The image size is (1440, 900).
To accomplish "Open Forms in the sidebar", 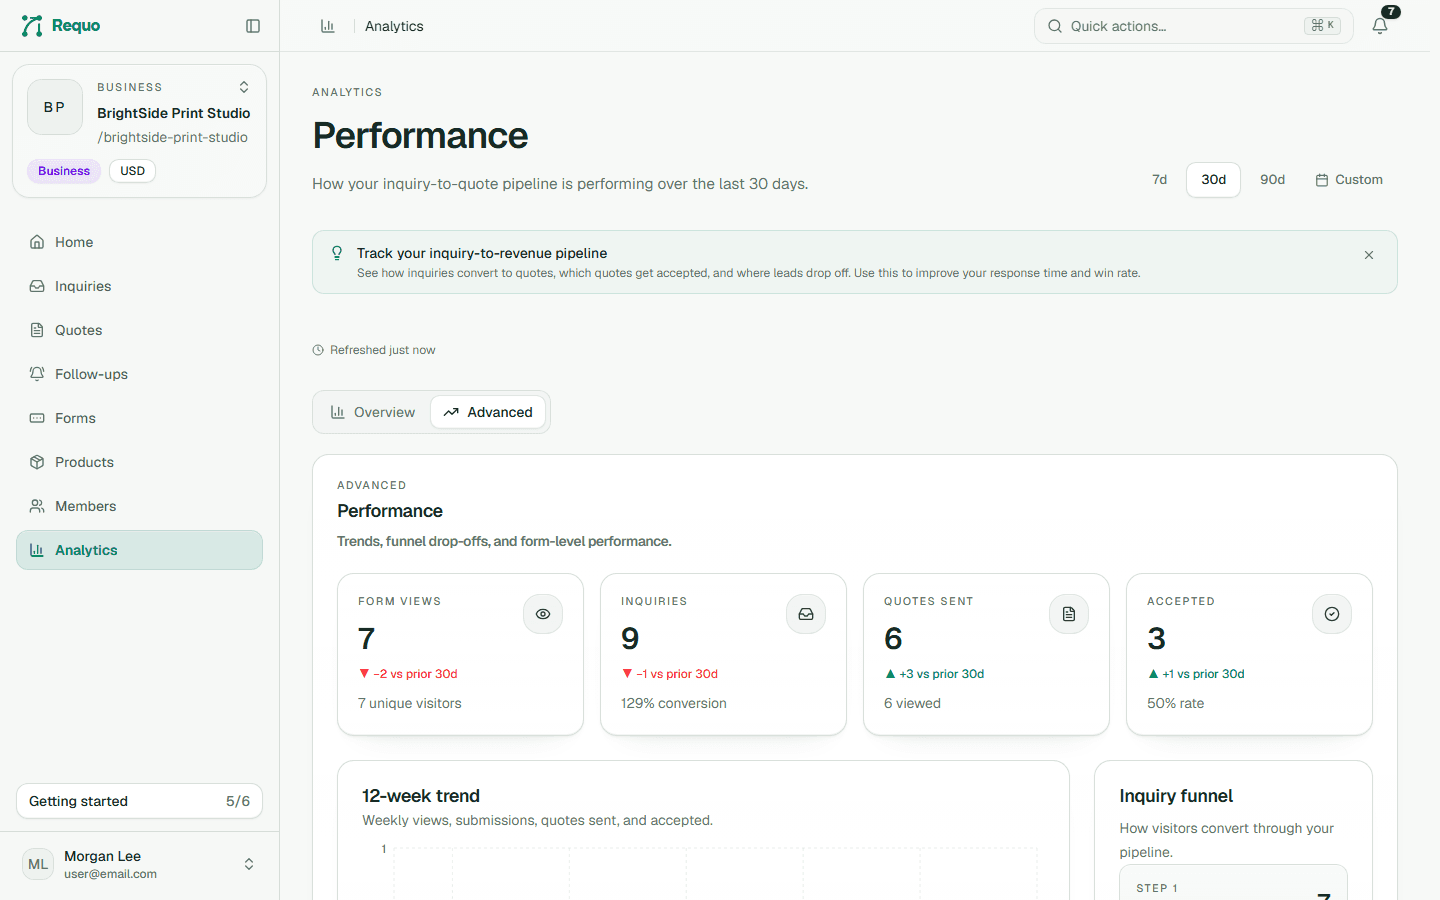I will pyautogui.click(x=139, y=418).
